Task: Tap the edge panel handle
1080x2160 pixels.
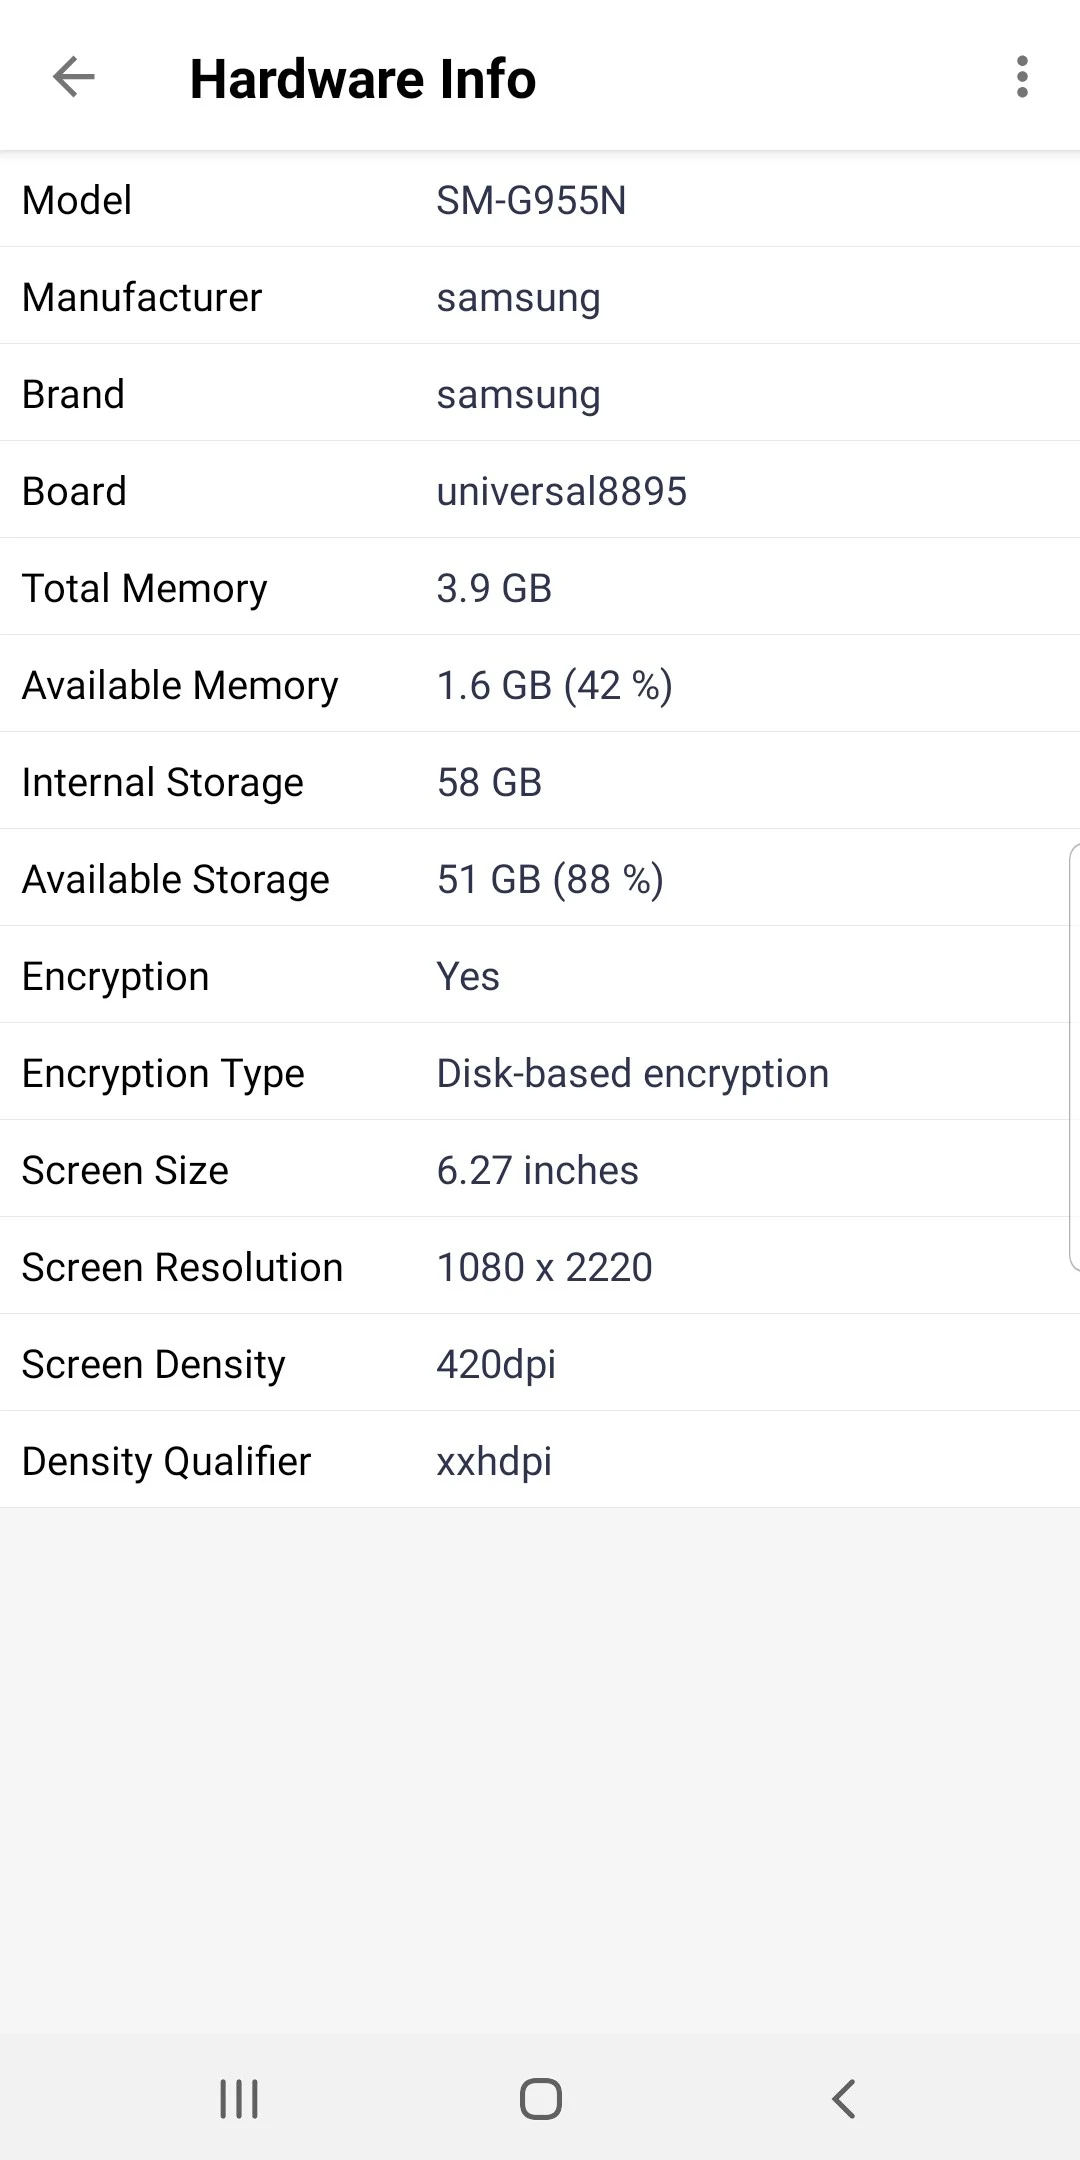Action: click(1073, 1057)
